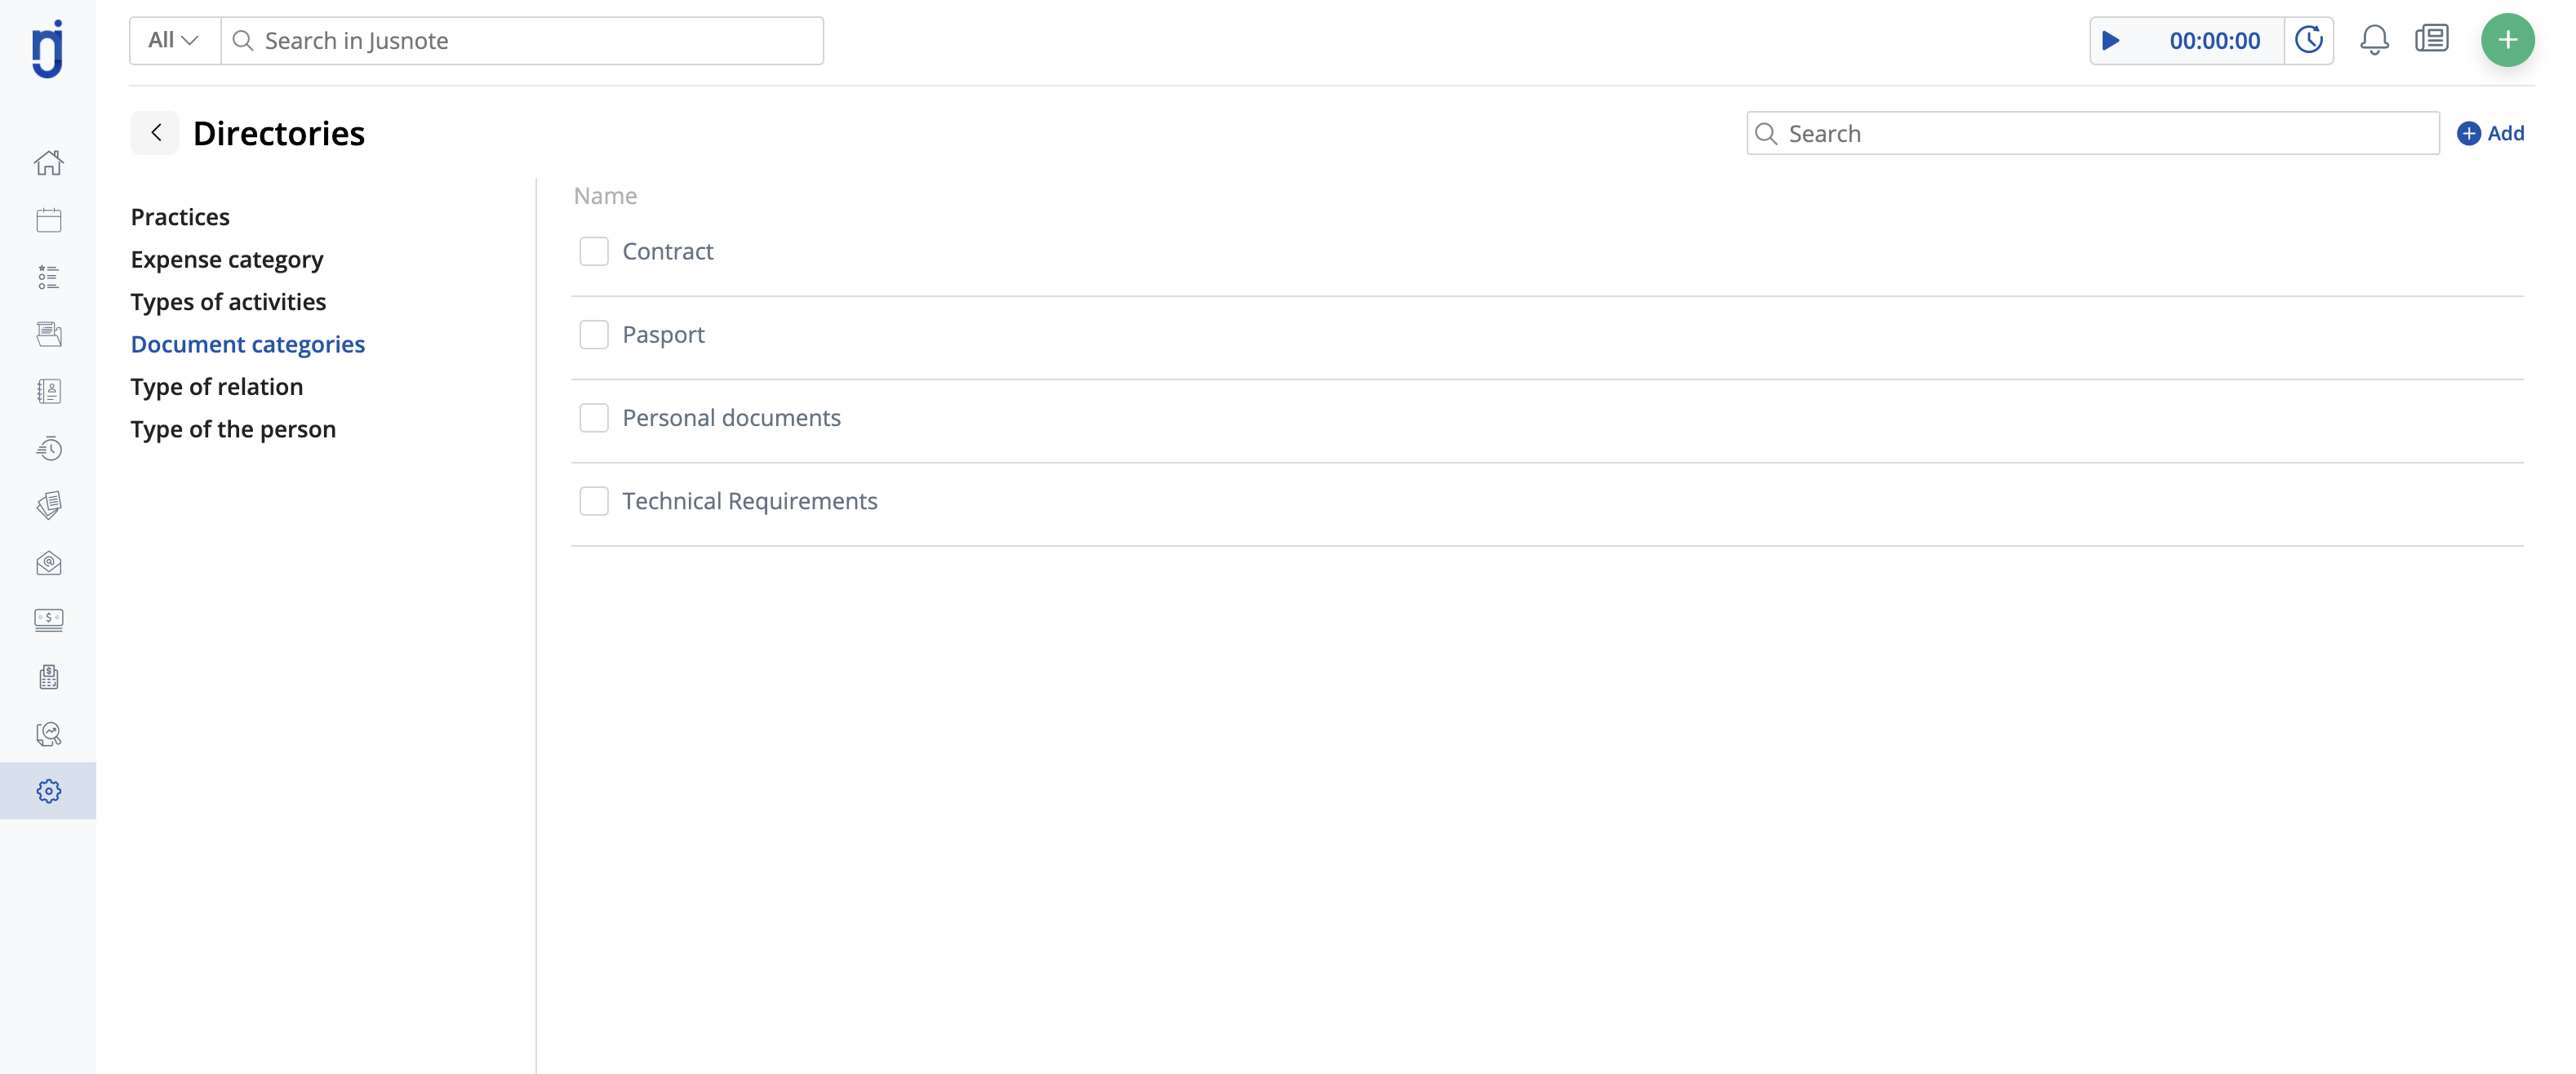Open the Email envelope icon

[x=48, y=563]
